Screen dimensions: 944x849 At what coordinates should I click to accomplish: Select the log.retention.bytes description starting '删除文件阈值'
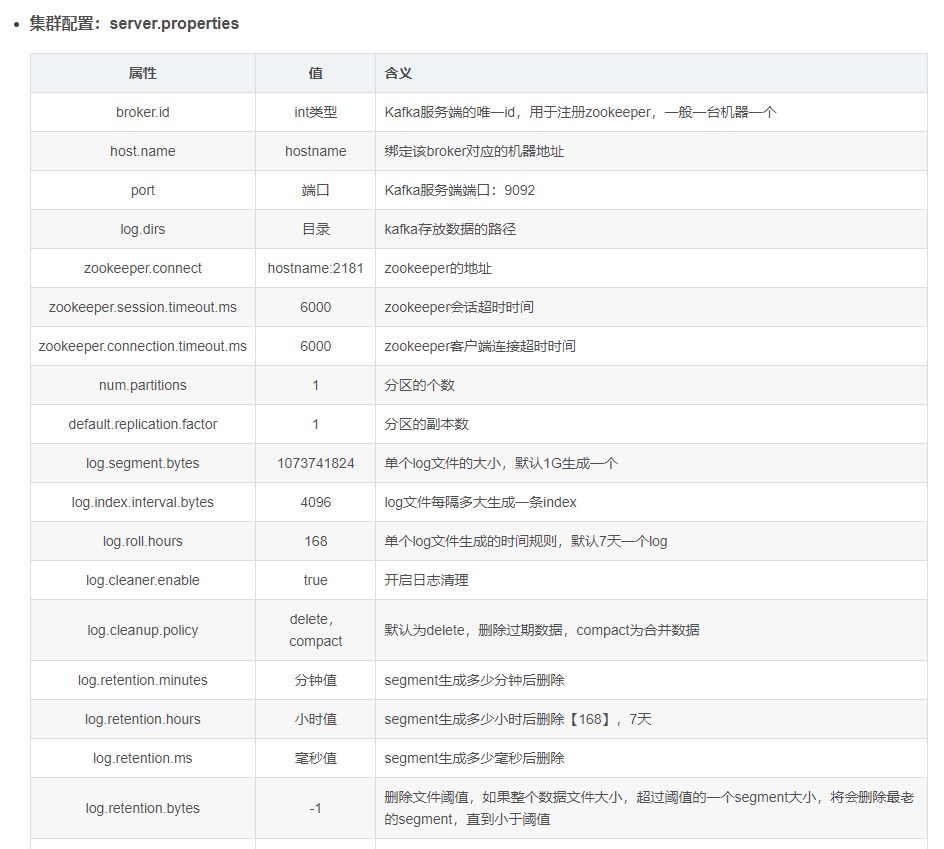coord(649,809)
